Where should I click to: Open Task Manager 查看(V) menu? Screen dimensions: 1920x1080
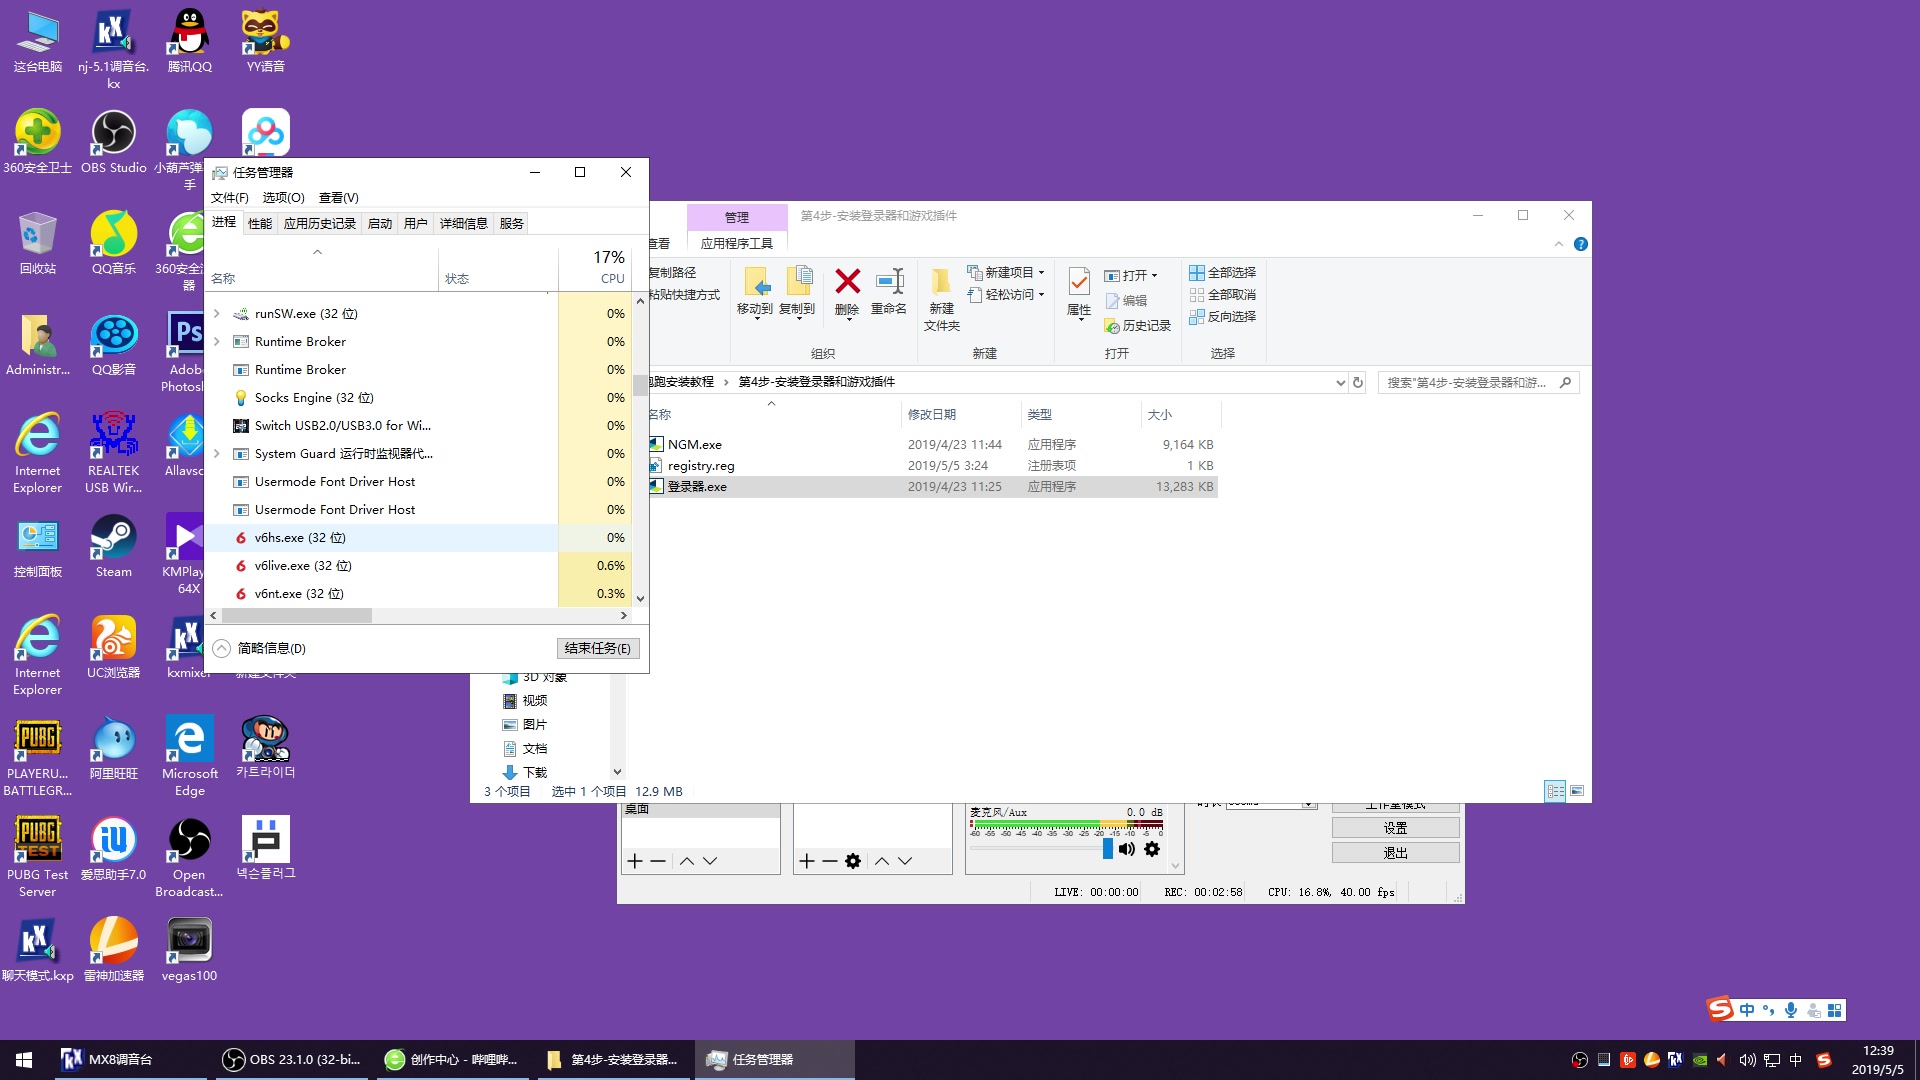point(338,198)
